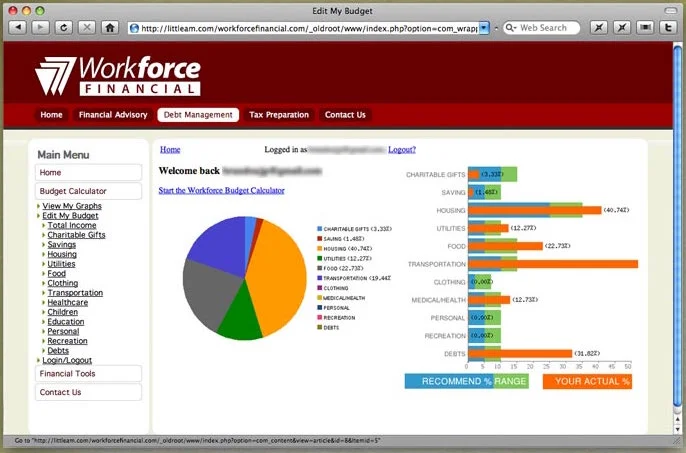Screen dimensions: 686x453
Task: Click the globe site icon in address bar
Action: [x=134, y=28]
